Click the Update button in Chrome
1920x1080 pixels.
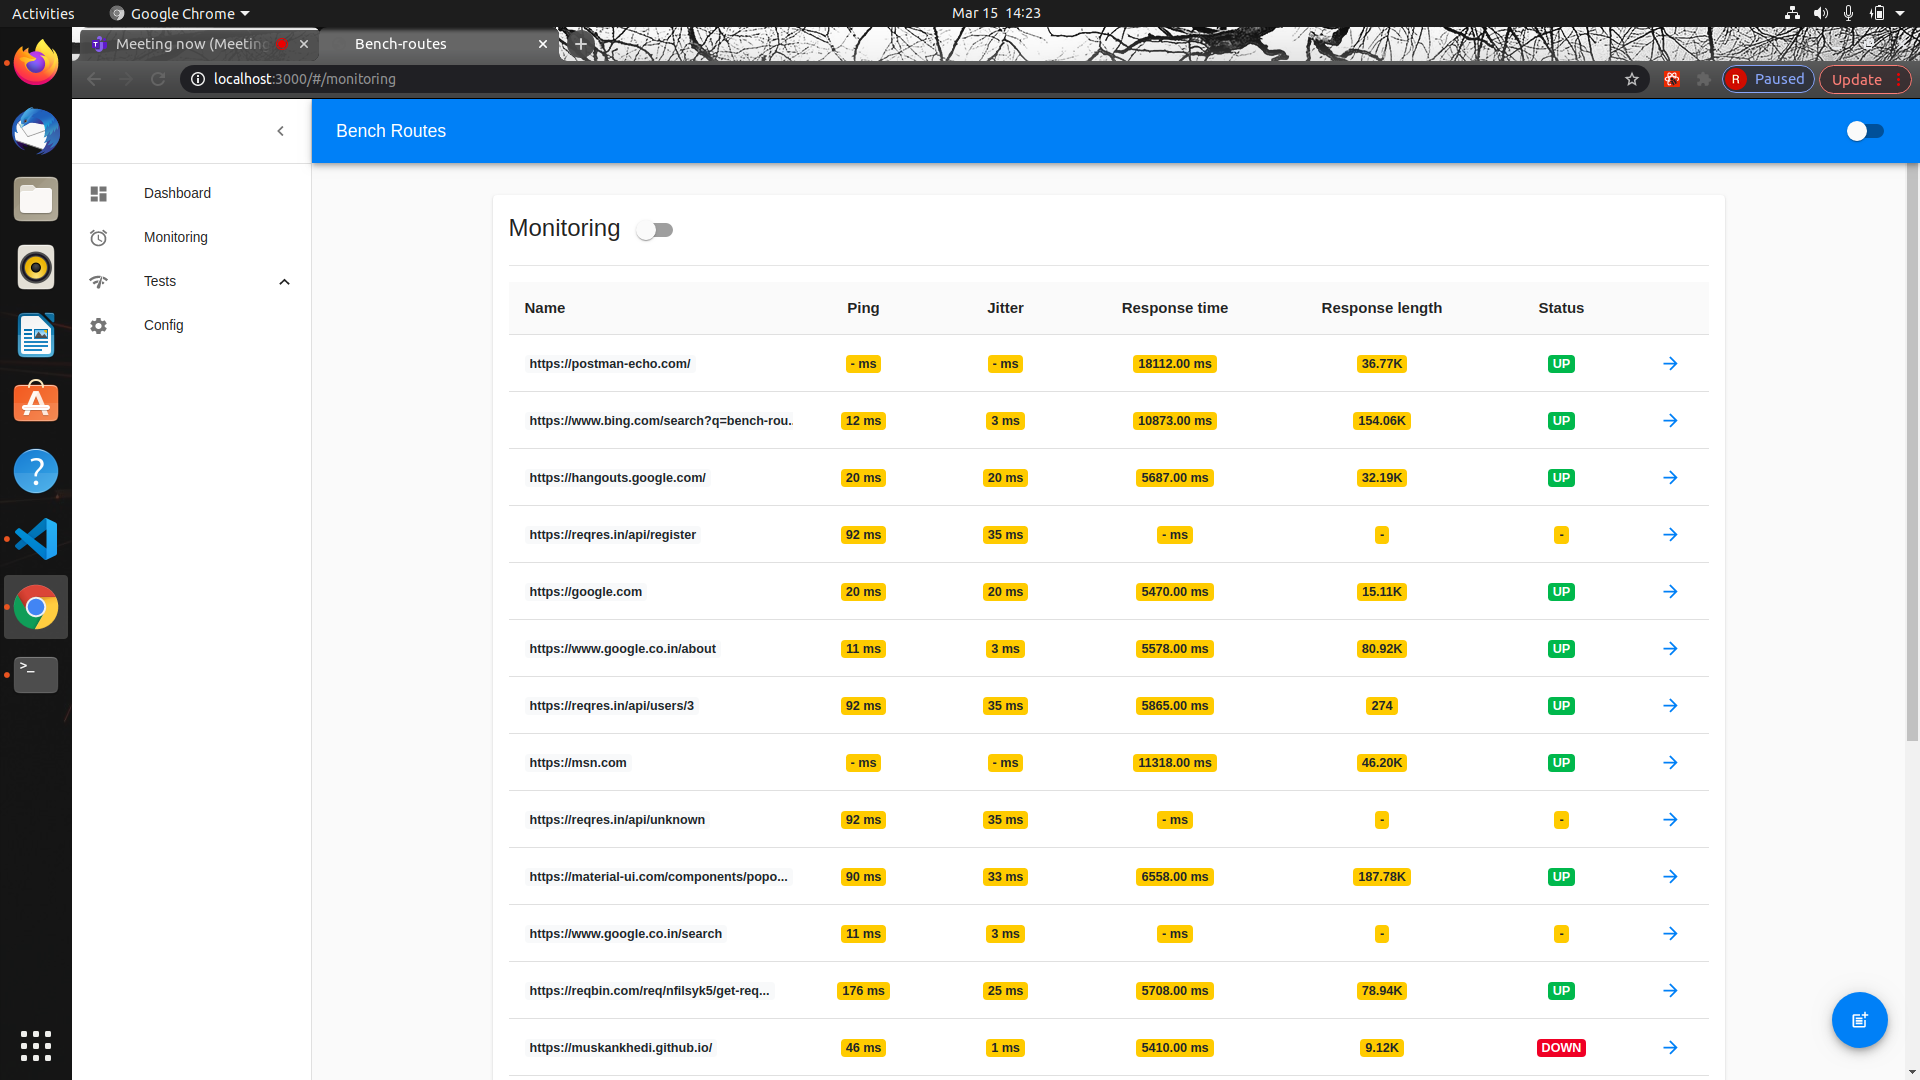tap(1865, 79)
